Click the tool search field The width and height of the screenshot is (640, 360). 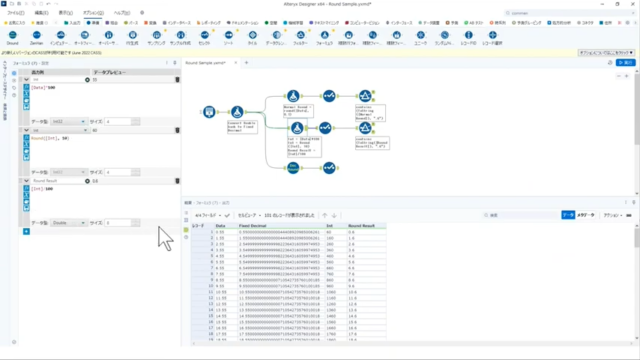(x=570, y=13)
